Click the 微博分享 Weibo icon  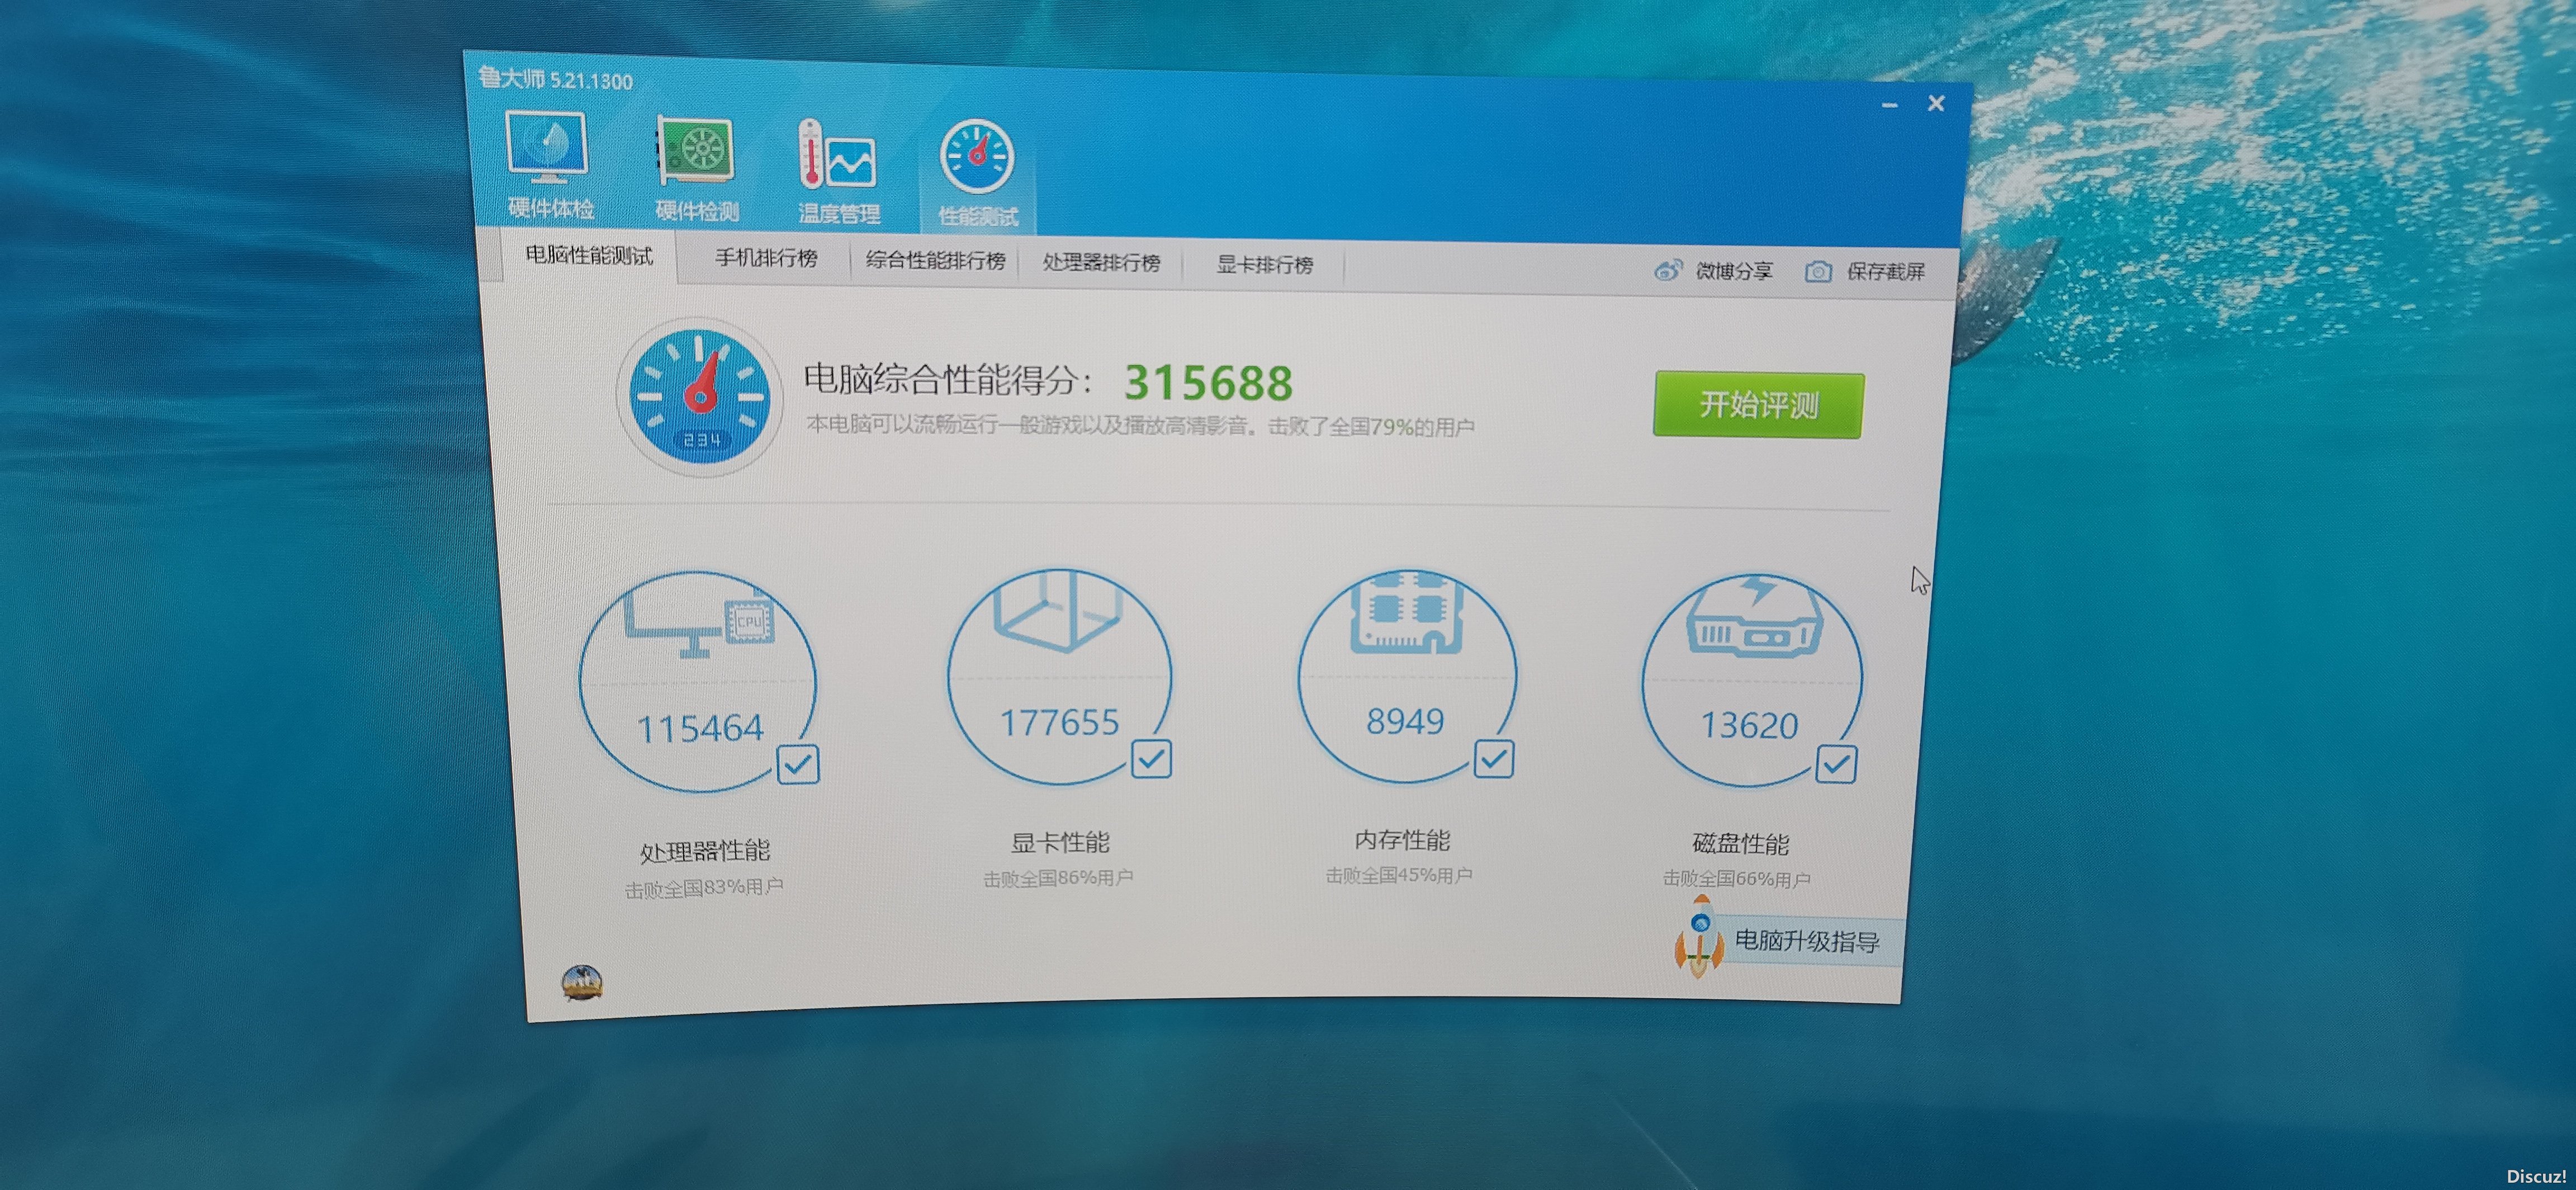1667,270
